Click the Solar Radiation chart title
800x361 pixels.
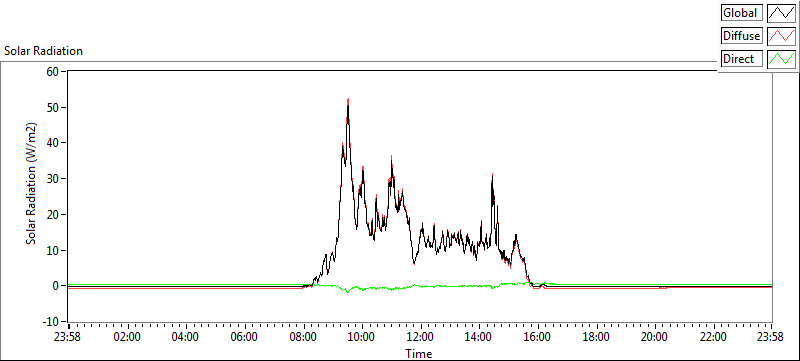pyautogui.click(x=43, y=51)
